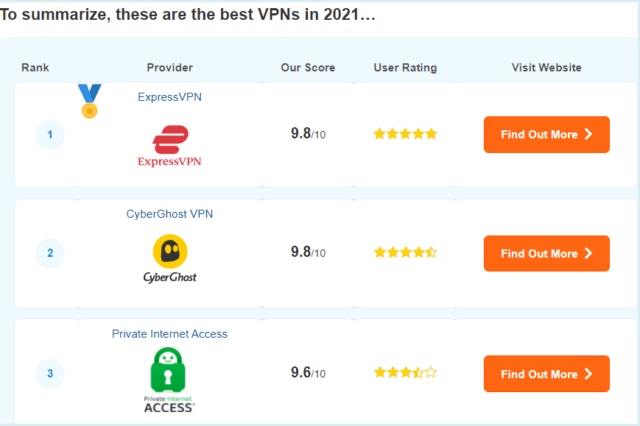Image resolution: width=640 pixels, height=426 pixels.
Task: Click the Rank column header
Action: point(35,67)
